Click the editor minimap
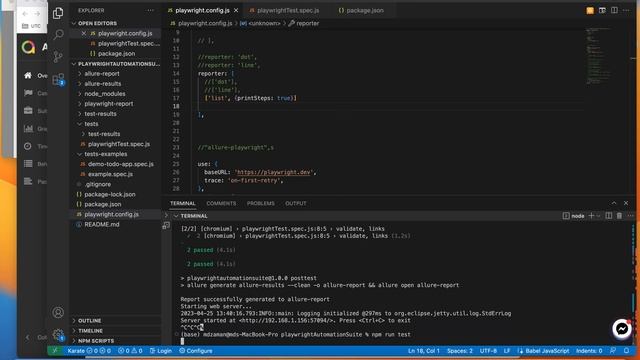The width and height of the screenshot is (640, 360). tap(599, 56)
